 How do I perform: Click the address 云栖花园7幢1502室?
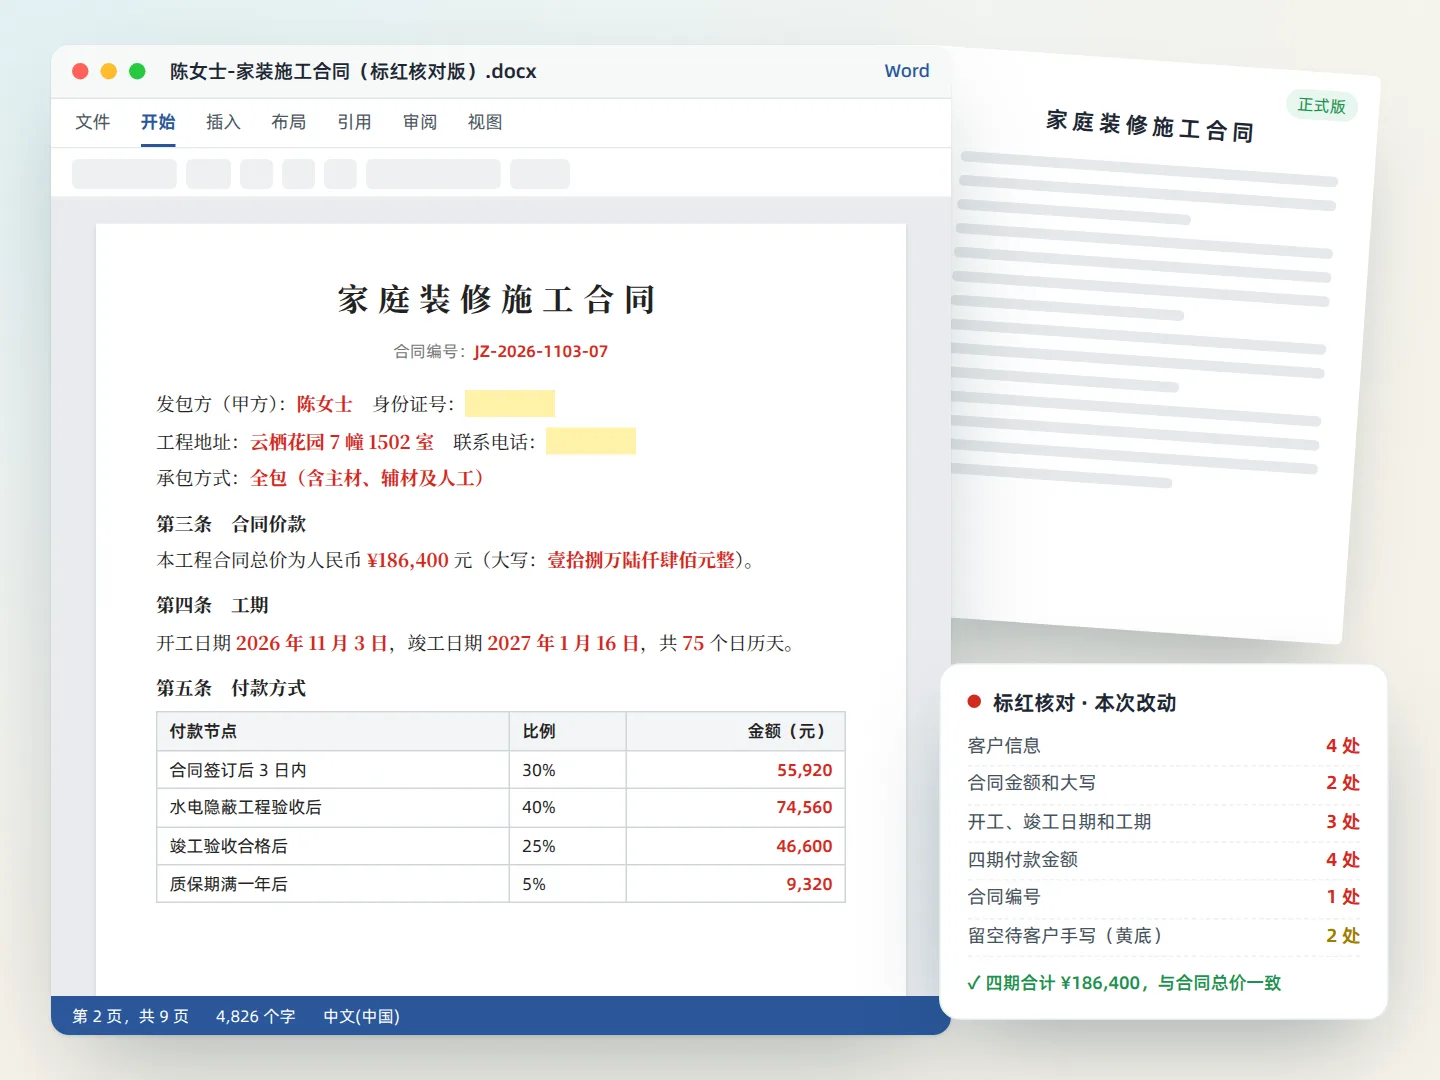point(342,442)
